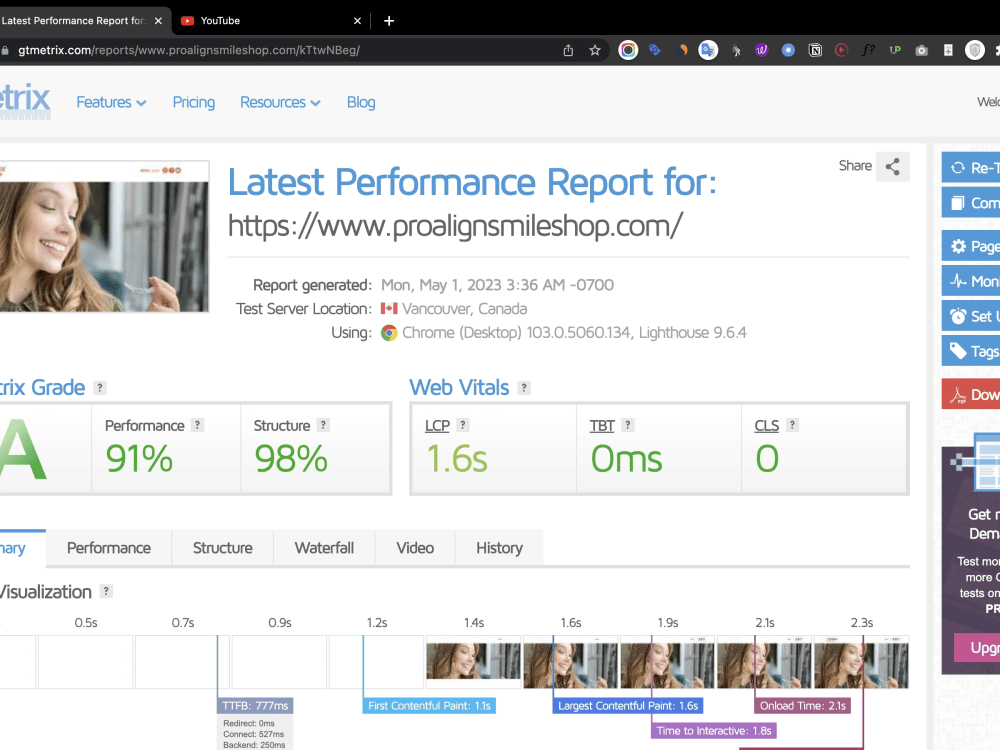Image resolution: width=1000 pixels, height=750 pixels.
Task: Open help icon beside CLS
Action: pos(792,425)
